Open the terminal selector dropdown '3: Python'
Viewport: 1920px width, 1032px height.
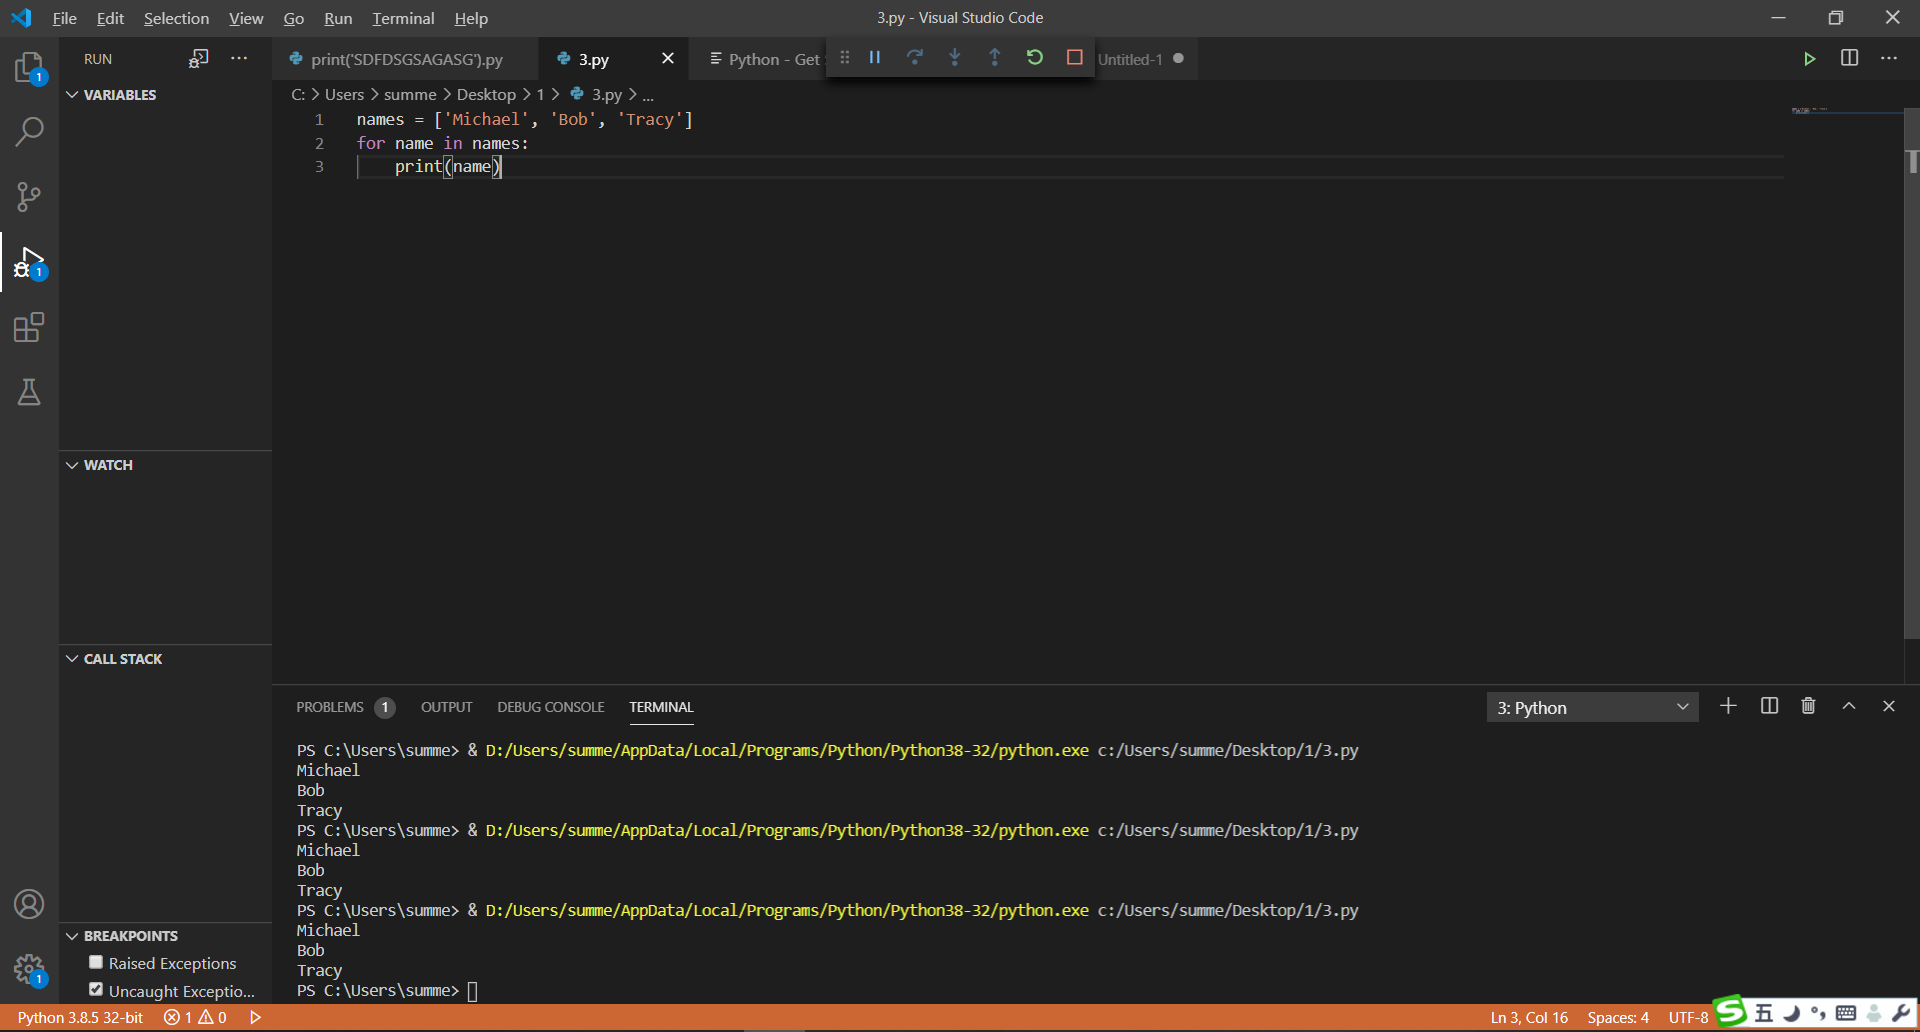pyautogui.click(x=1592, y=707)
